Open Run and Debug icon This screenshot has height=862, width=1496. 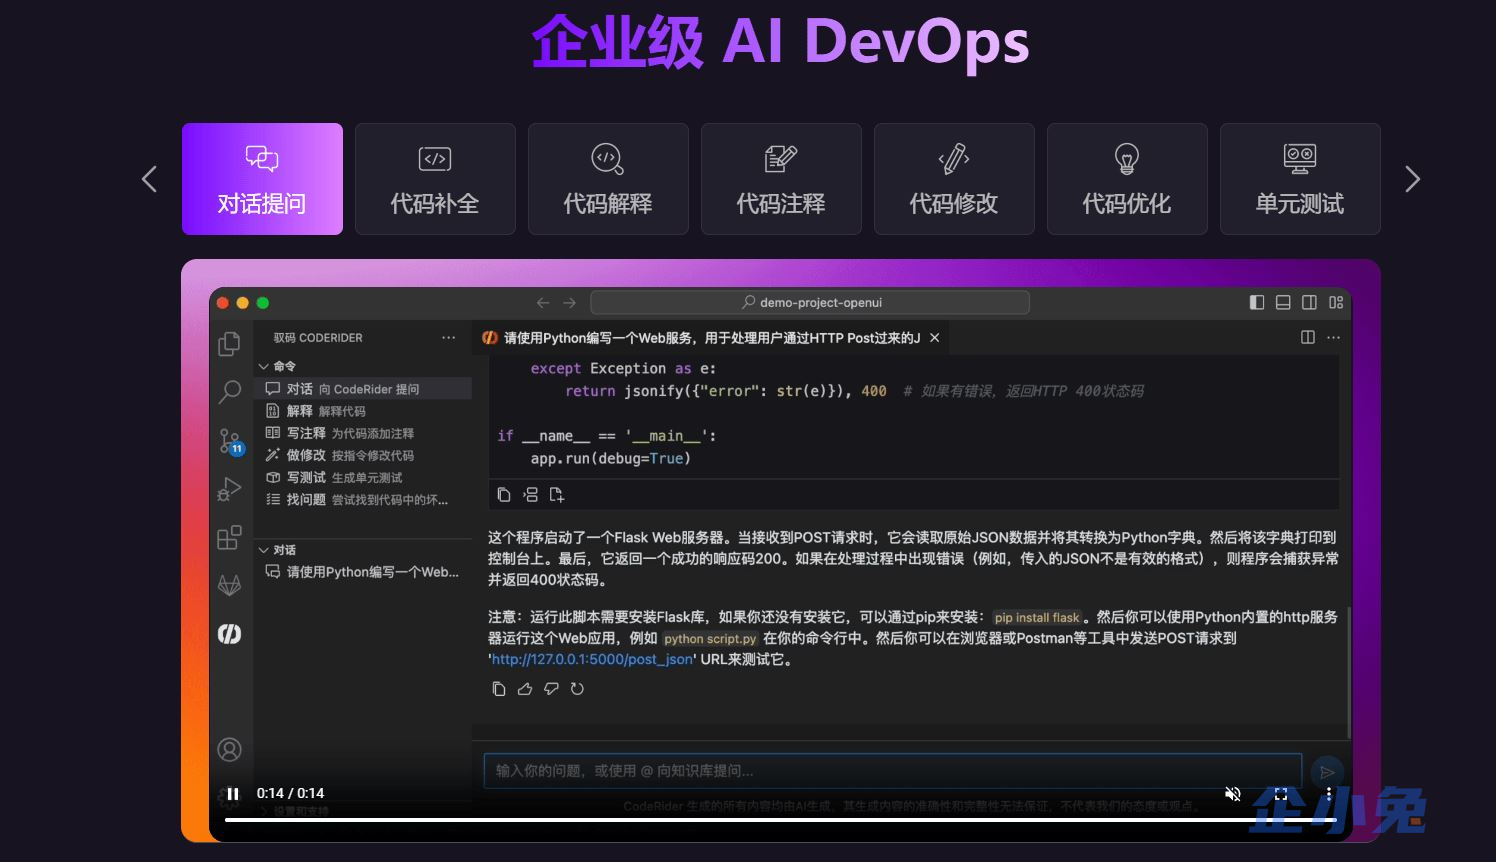click(230, 489)
